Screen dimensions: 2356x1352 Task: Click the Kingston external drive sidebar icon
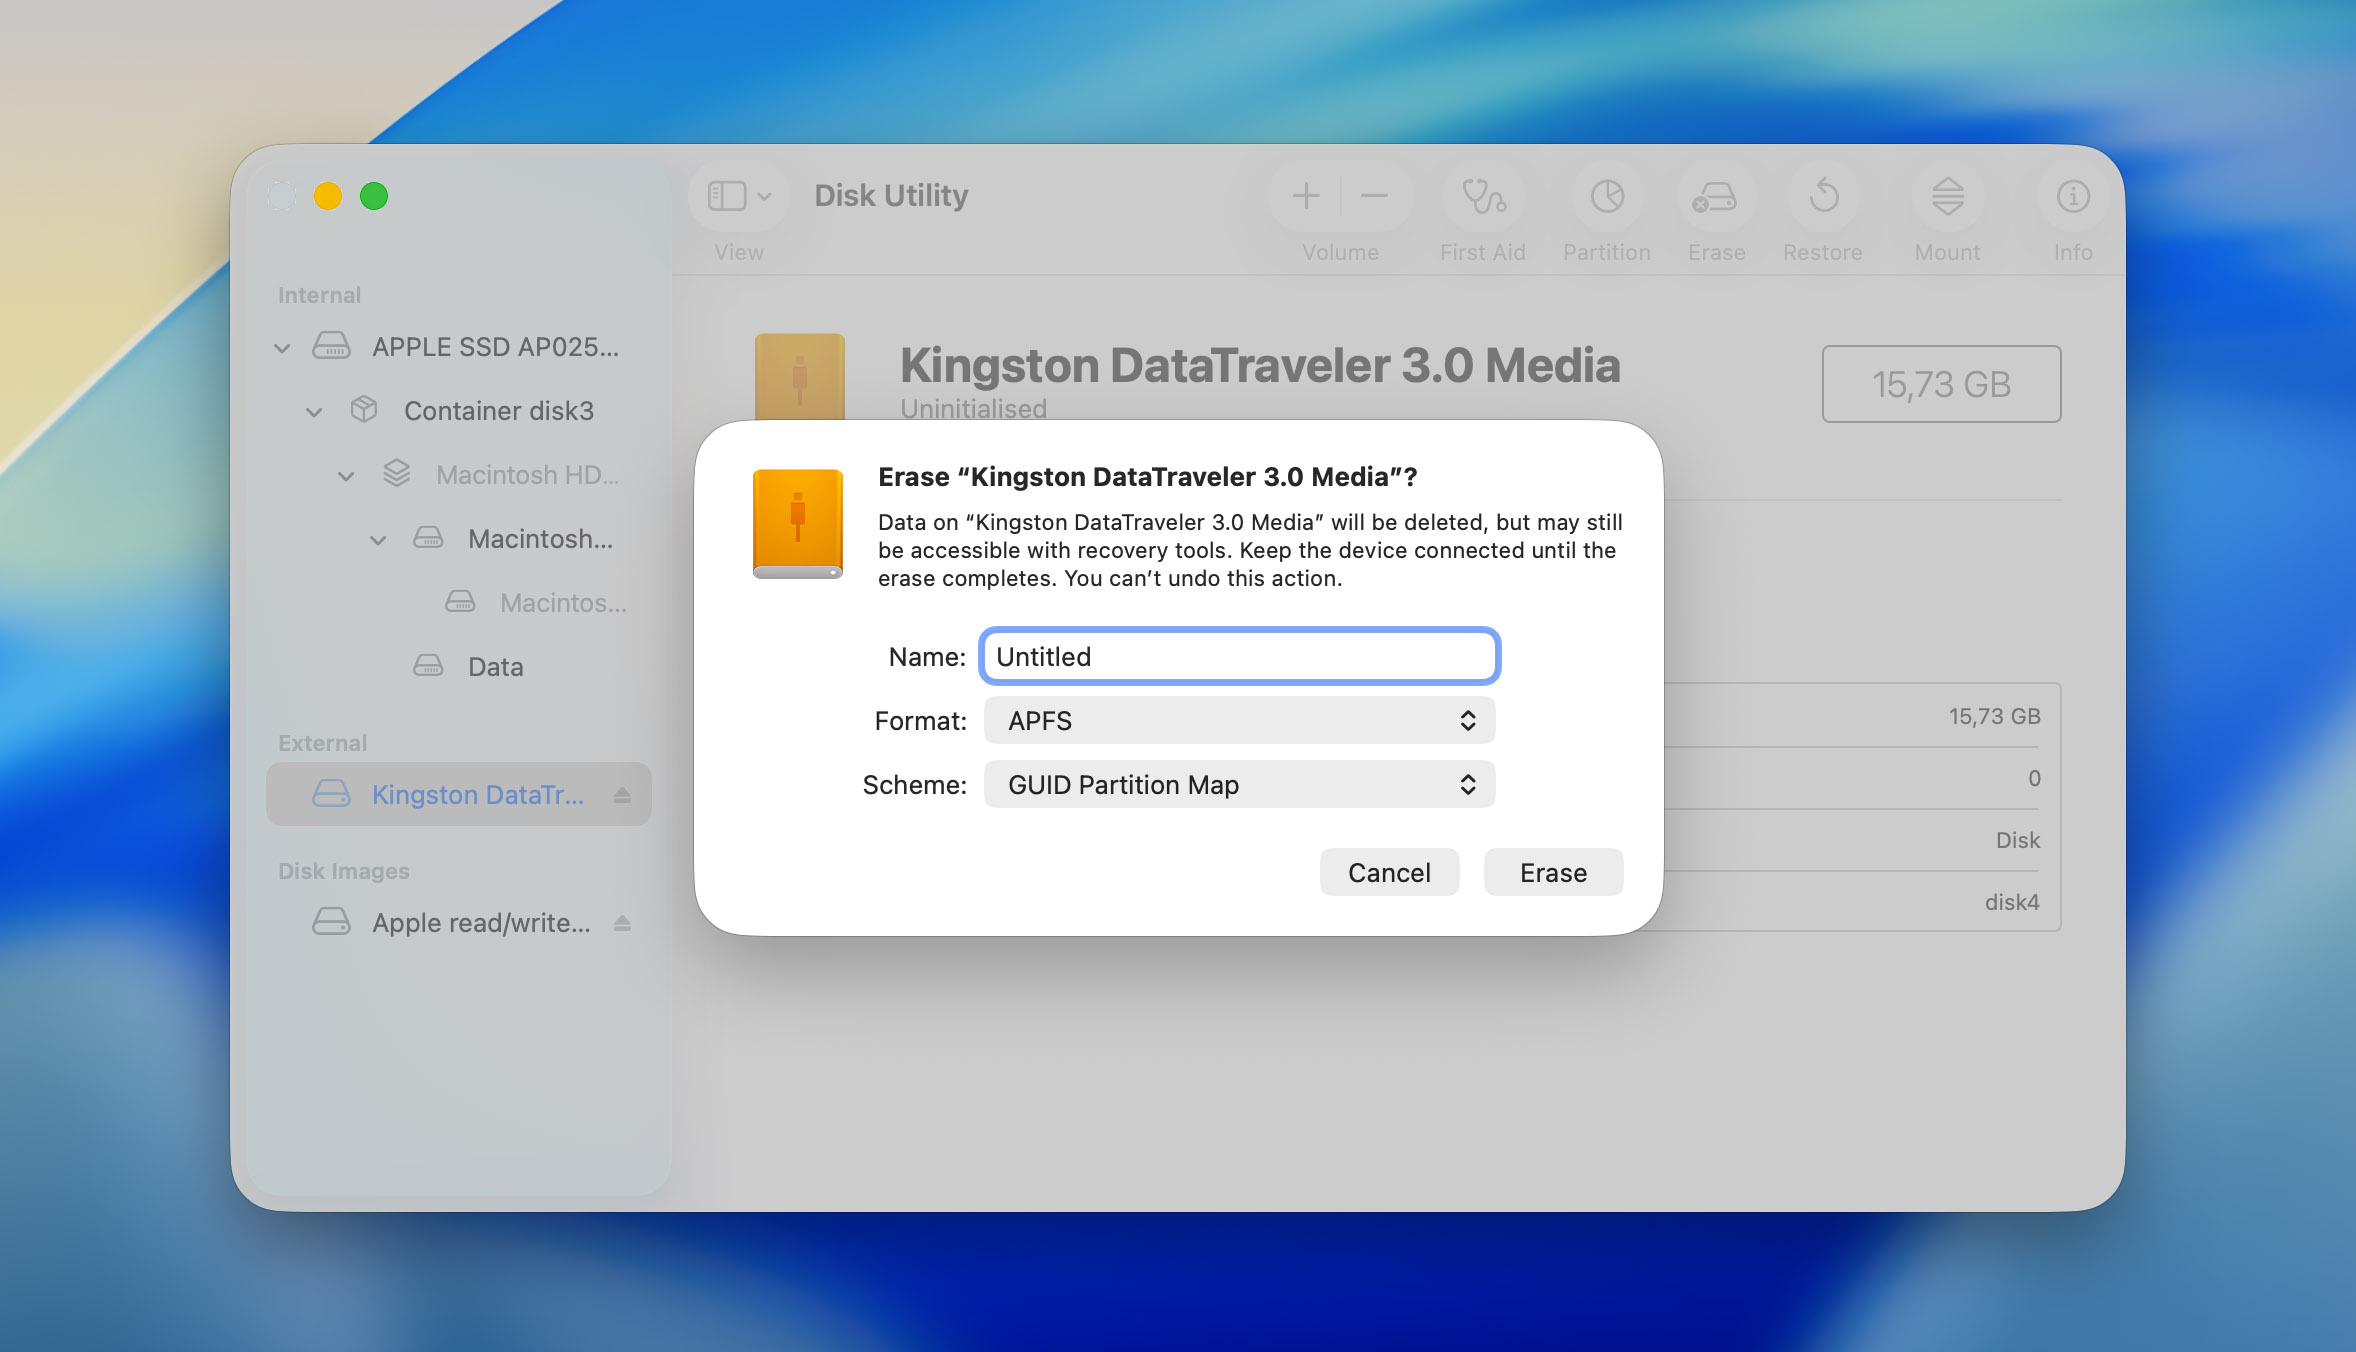(x=331, y=795)
